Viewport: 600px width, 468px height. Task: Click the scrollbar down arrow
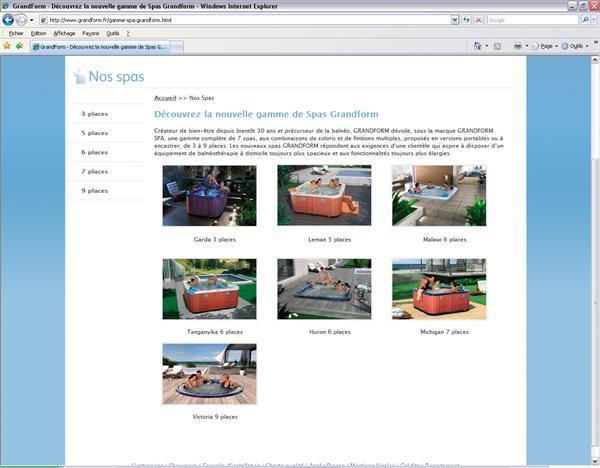coord(595,461)
